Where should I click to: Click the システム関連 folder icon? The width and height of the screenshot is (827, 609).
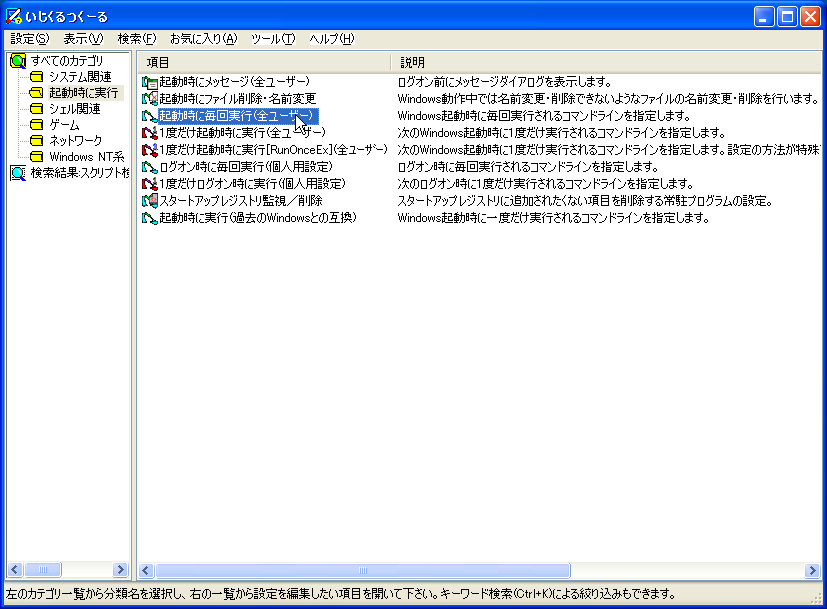(x=36, y=77)
